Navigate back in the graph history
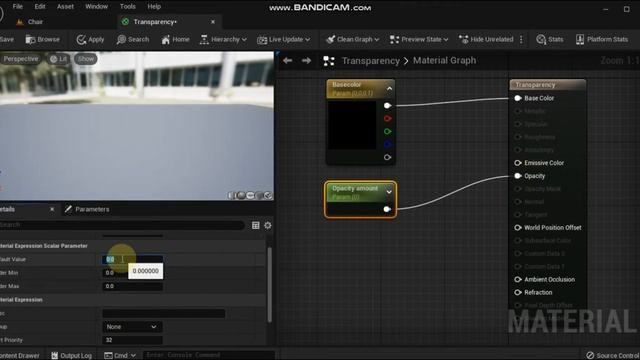The width and height of the screenshot is (640, 360). click(x=287, y=61)
